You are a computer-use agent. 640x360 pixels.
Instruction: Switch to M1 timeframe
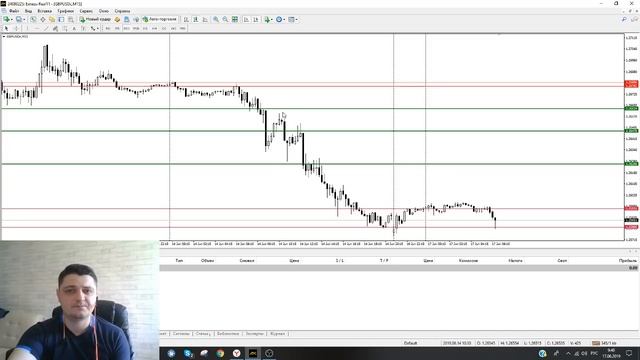tap(108, 29)
